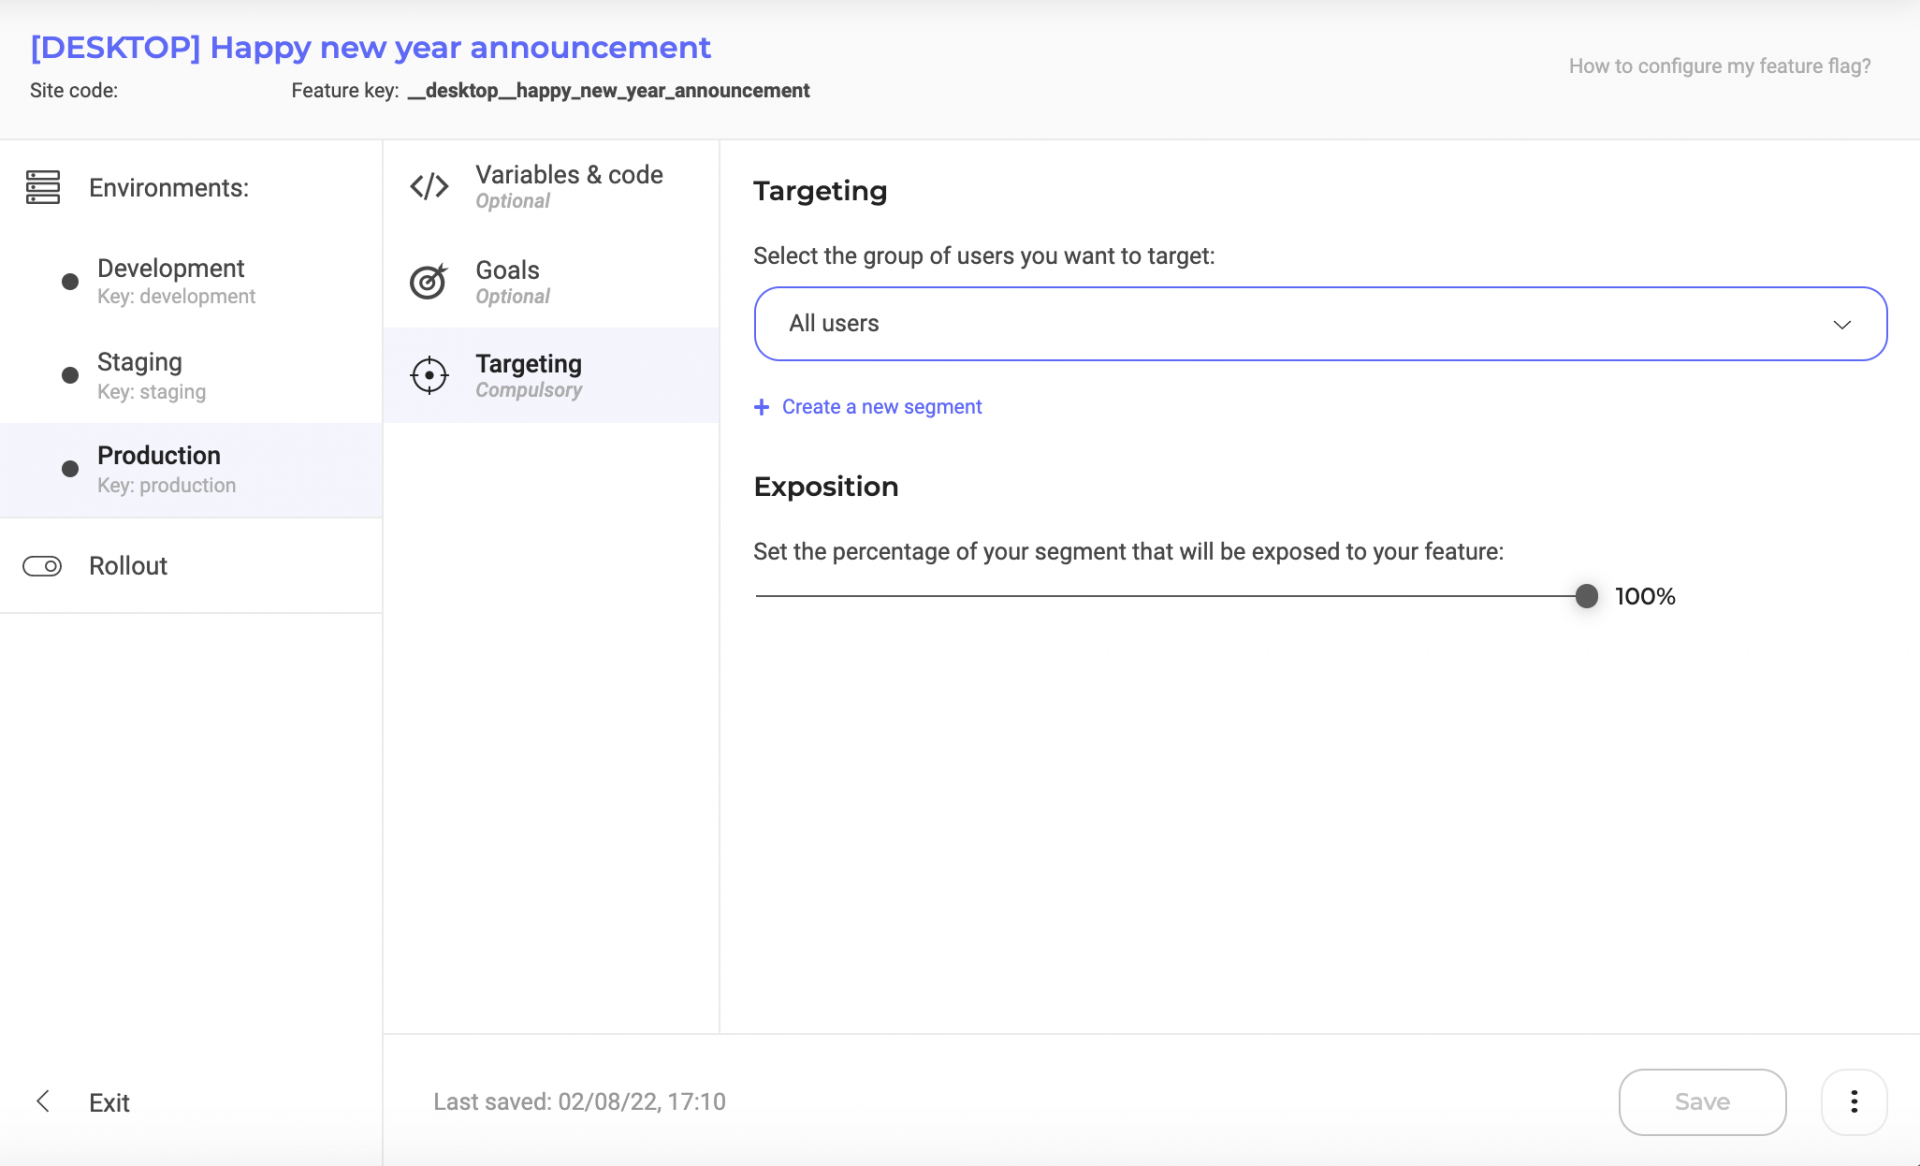Click the Targeting crosshair icon
This screenshot has height=1166, width=1920.
coord(429,375)
